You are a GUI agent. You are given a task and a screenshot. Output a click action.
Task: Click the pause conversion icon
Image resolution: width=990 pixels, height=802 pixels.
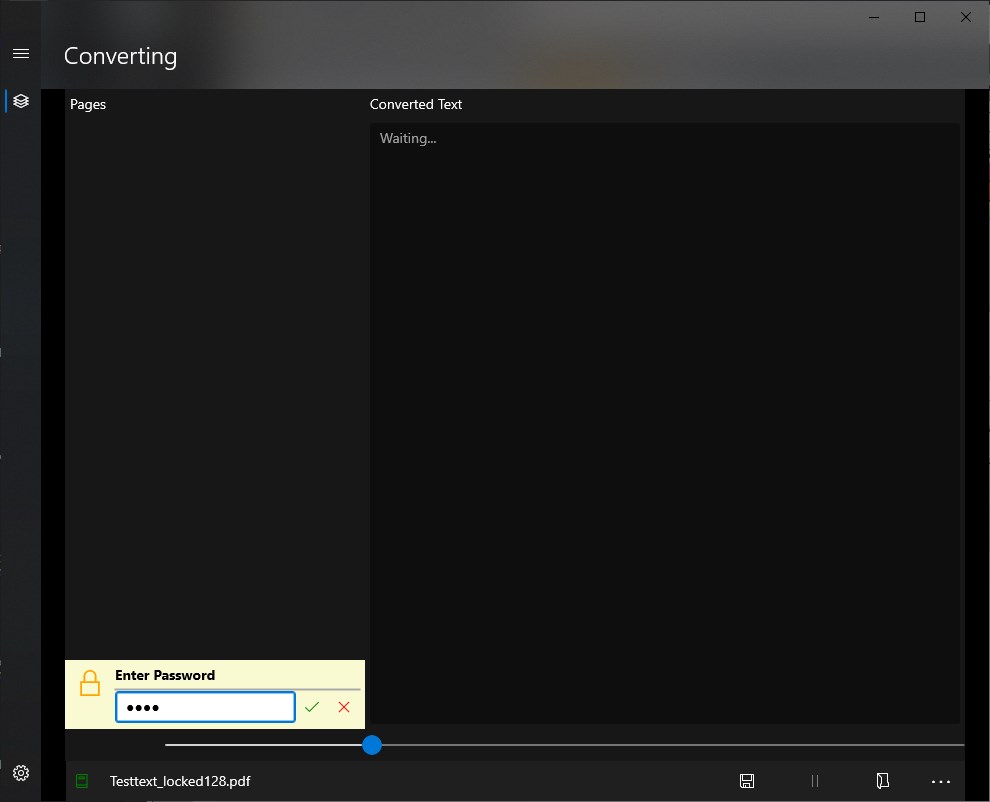(815, 781)
